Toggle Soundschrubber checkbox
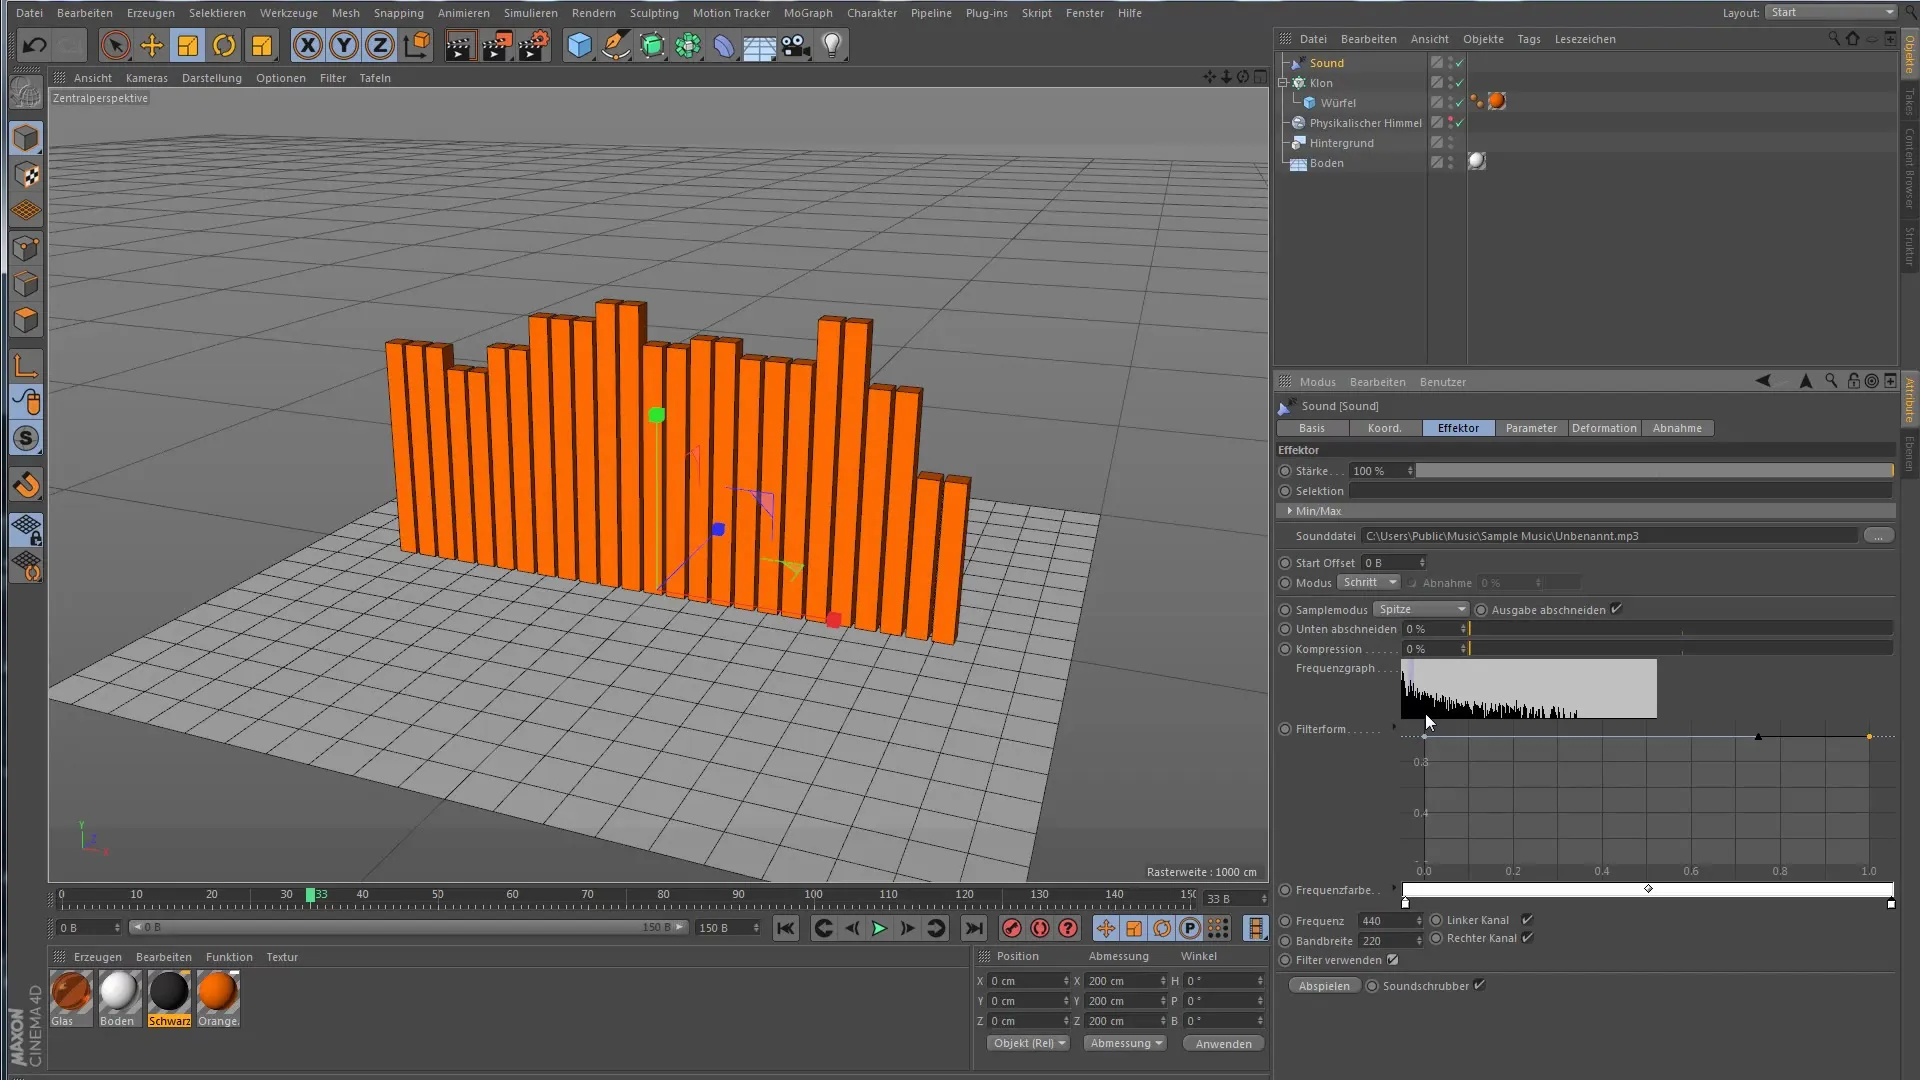Image resolution: width=1920 pixels, height=1080 pixels. [x=1479, y=985]
